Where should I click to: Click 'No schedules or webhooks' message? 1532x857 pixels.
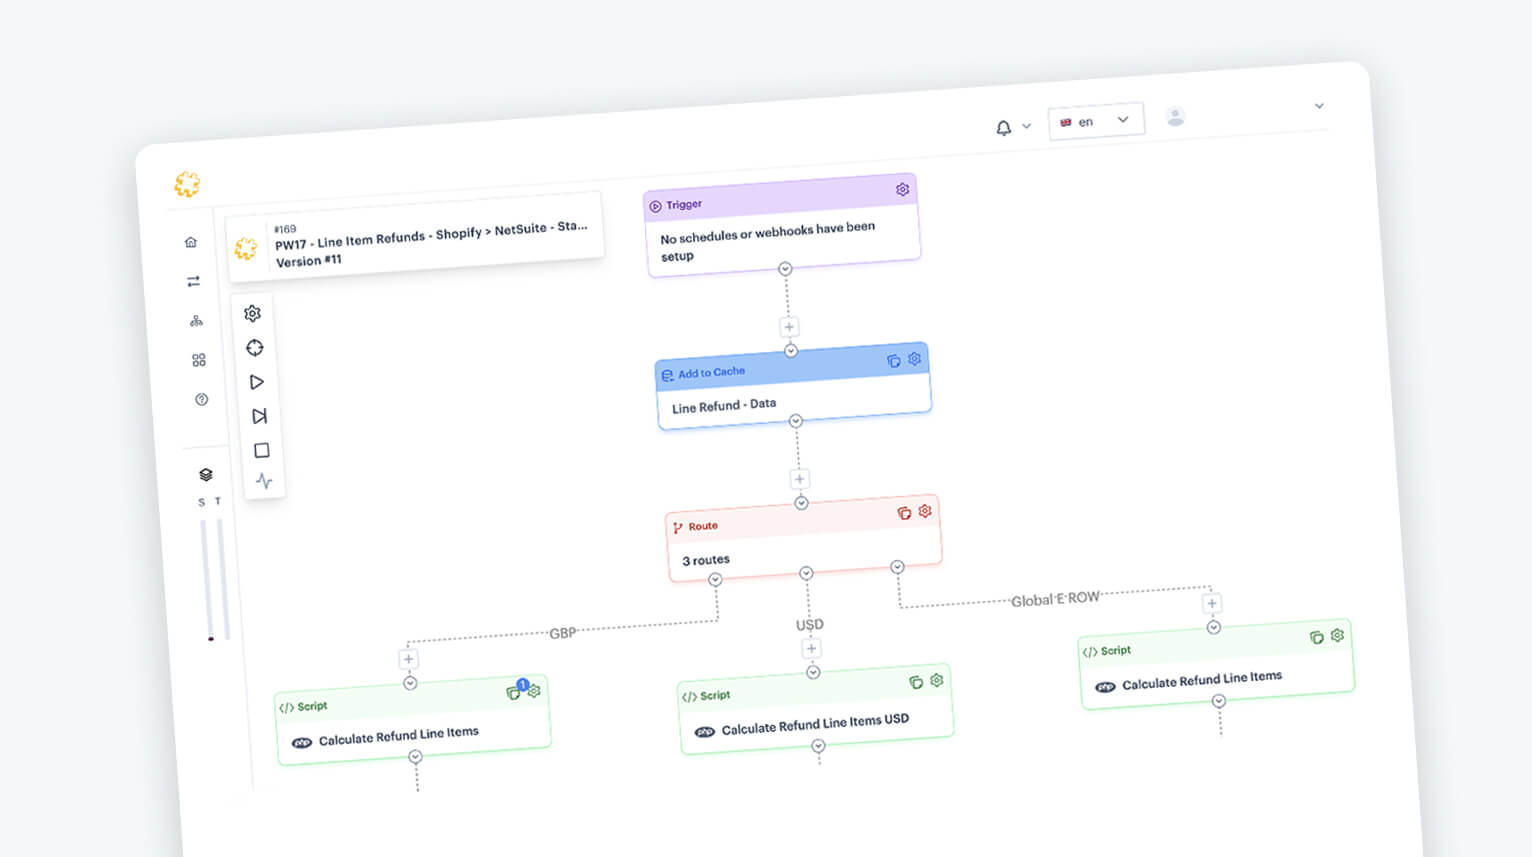[x=768, y=241]
